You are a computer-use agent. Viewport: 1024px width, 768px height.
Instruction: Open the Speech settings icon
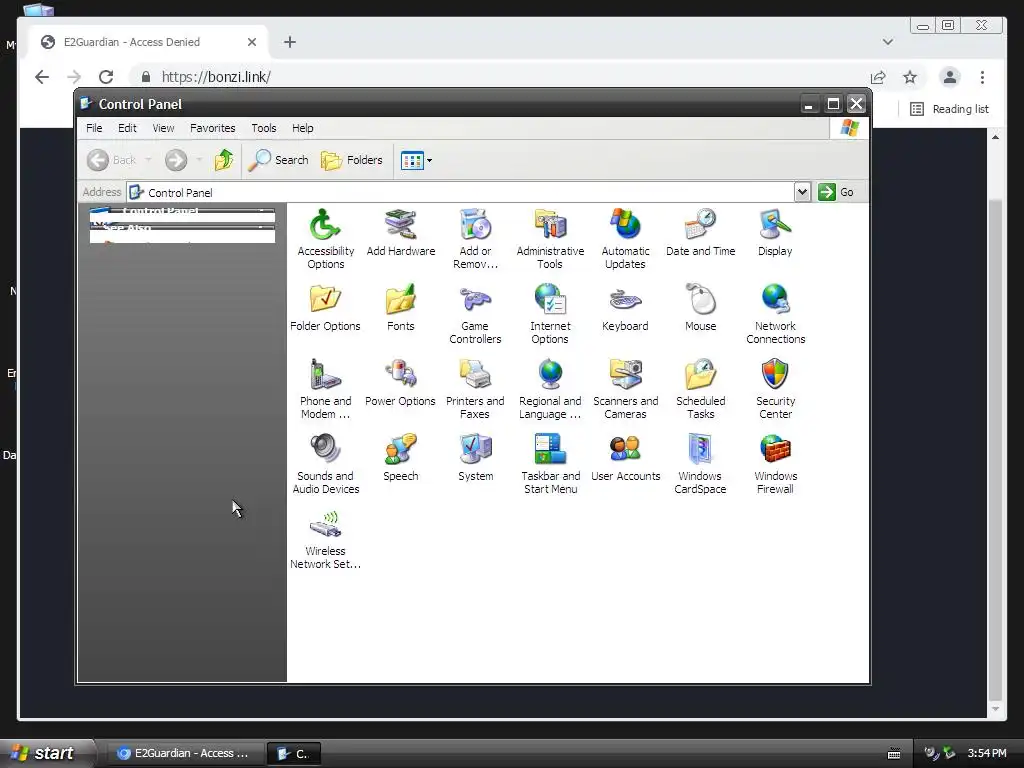[400, 458]
